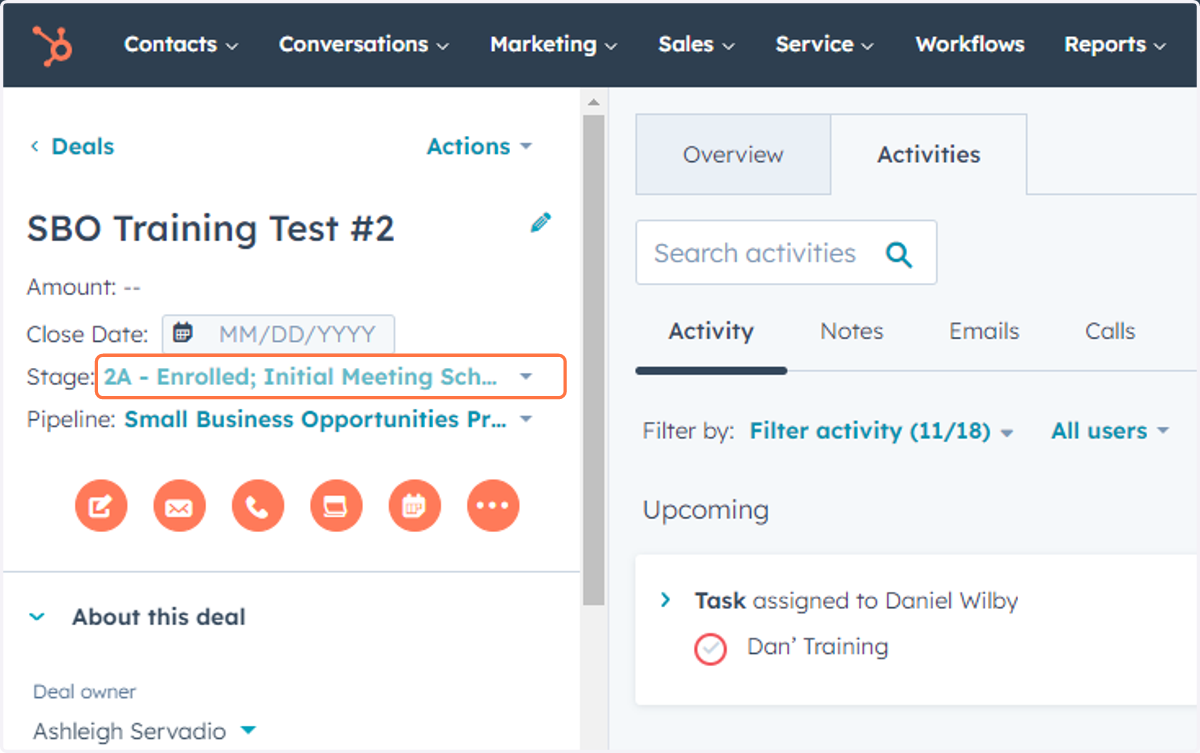
Task: Mark Dan' Training task complete
Action: (x=710, y=649)
